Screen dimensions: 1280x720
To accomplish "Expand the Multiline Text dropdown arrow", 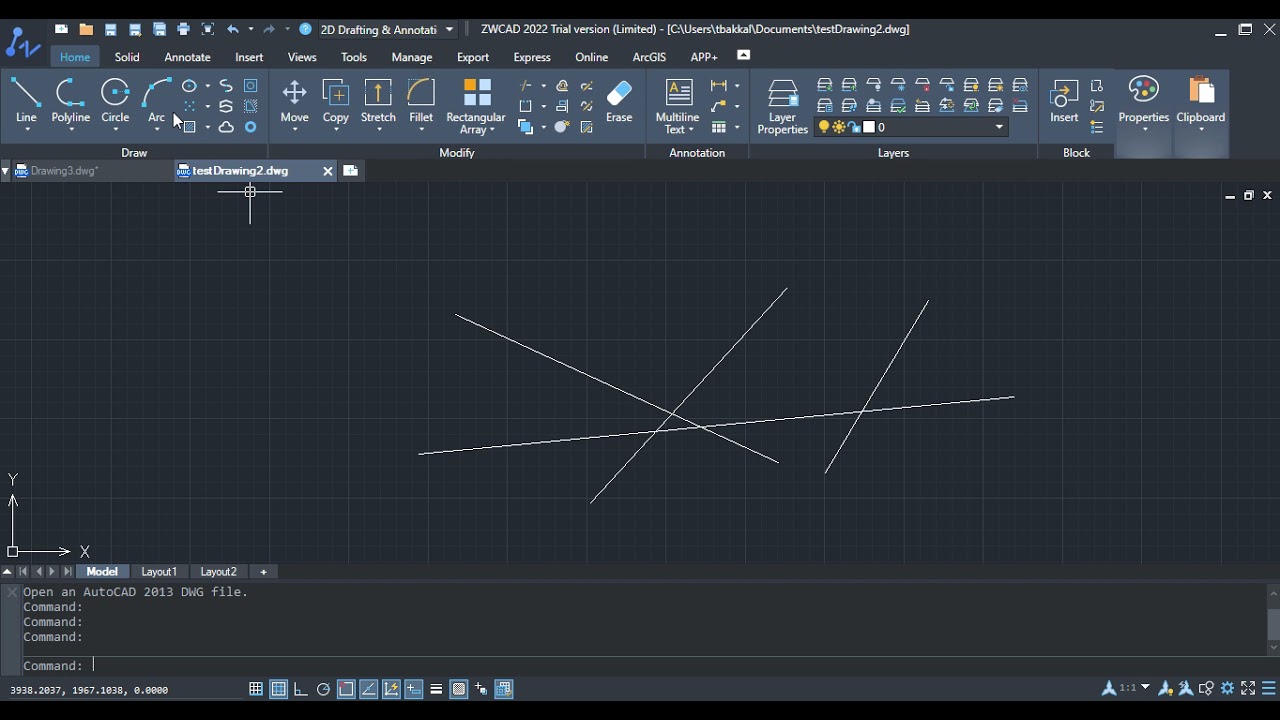I will (691, 130).
